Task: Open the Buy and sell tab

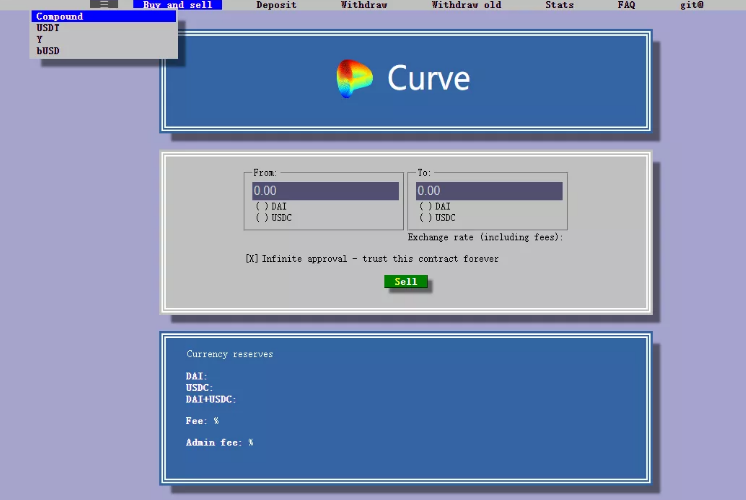Action: [177, 5]
